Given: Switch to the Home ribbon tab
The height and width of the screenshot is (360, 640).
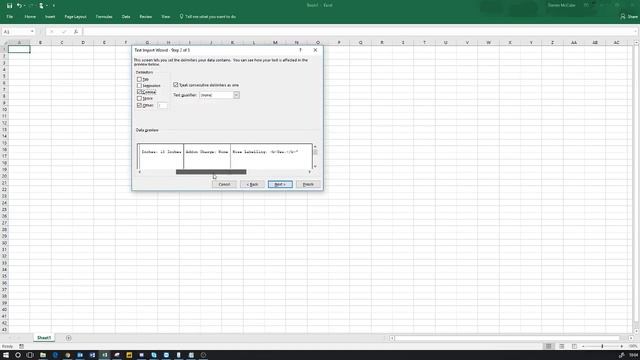Looking at the screenshot, I should click(30, 17).
